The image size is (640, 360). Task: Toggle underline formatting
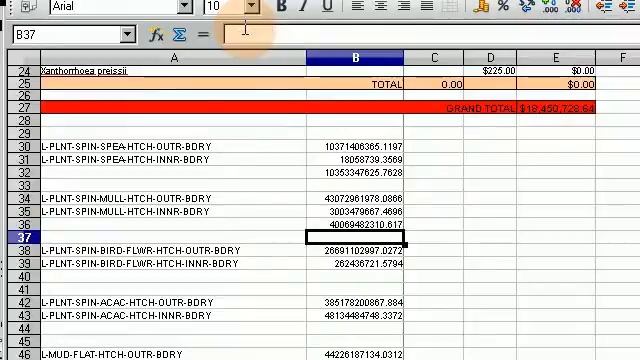pyautogui.click(x=327, y=6)
